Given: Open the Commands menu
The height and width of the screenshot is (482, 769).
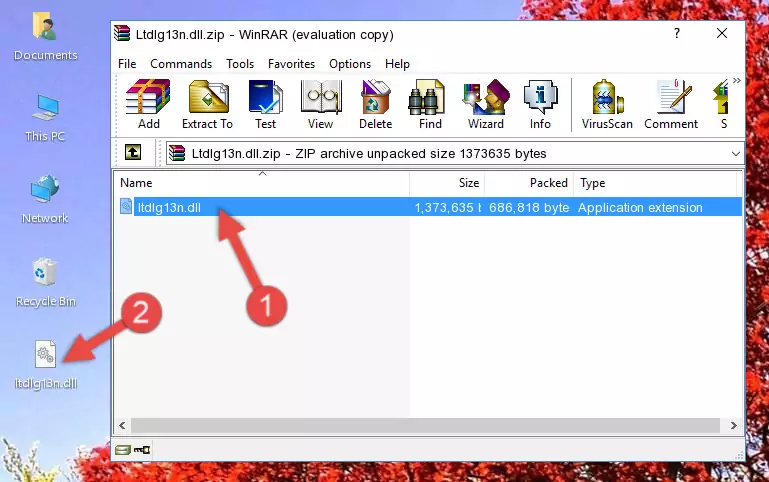Looking at the screenshot, I should (x=181, y=64).
